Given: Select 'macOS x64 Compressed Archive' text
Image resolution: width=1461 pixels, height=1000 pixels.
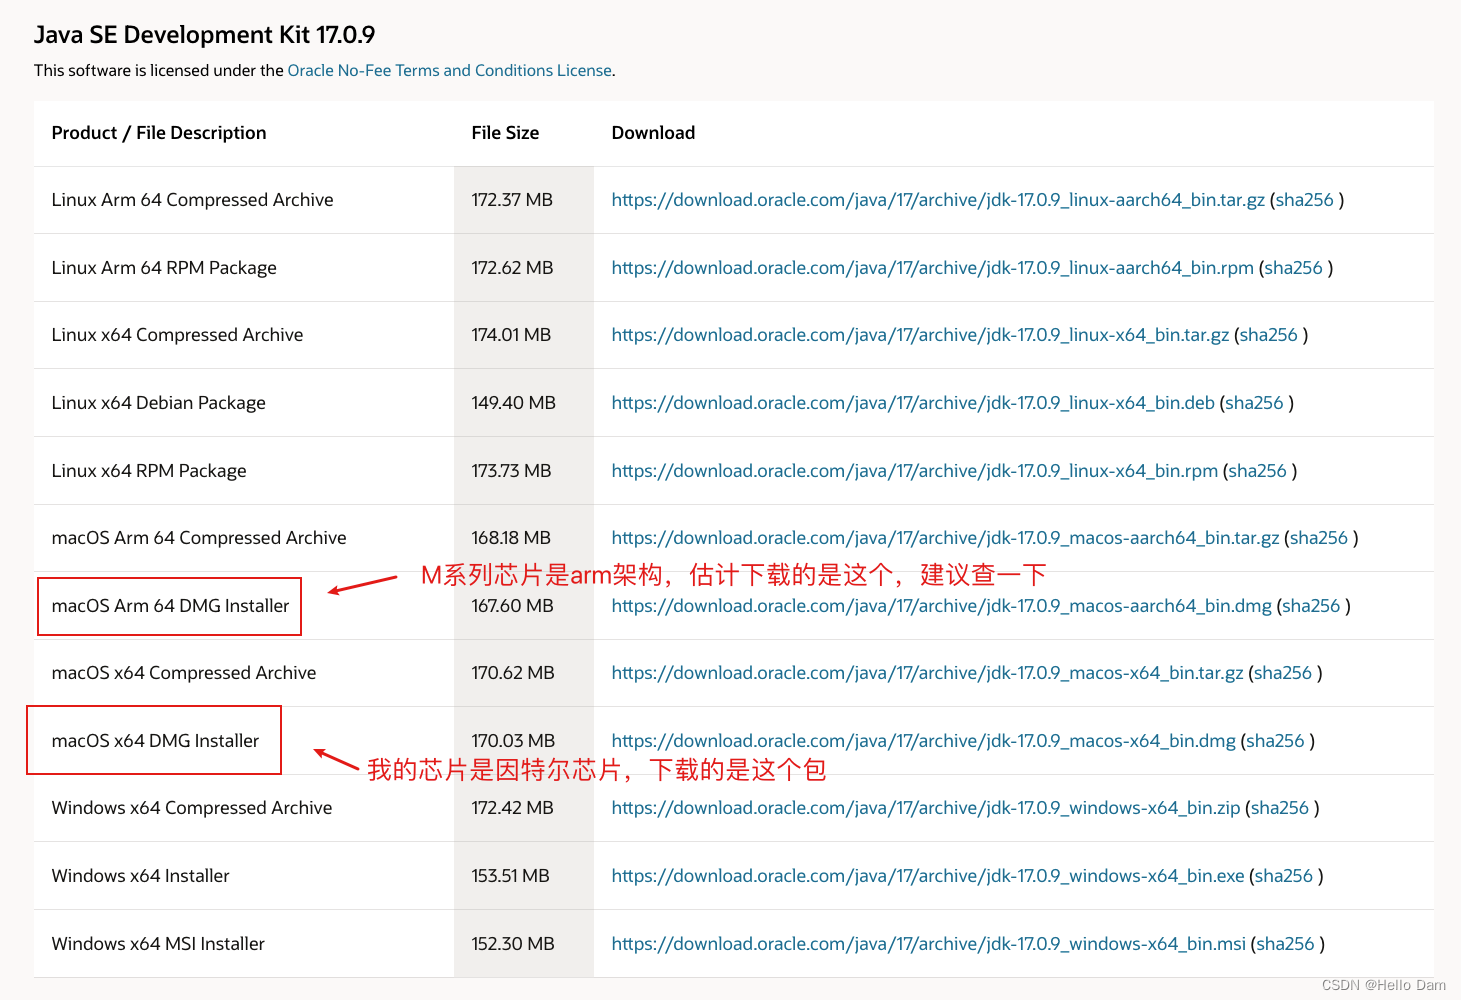Looking at the screenshot, I should (x=184, y=673).
